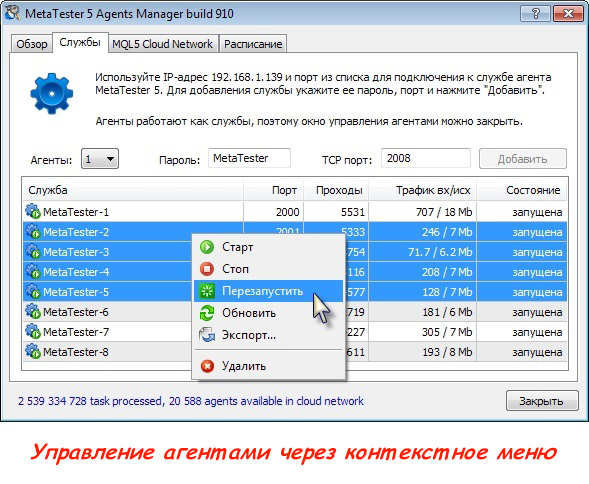Image resolution: width=589 pixels, height=484 pixels.
Task: Select the MetaTester-2 row name
Action: (x=76, y=232)
